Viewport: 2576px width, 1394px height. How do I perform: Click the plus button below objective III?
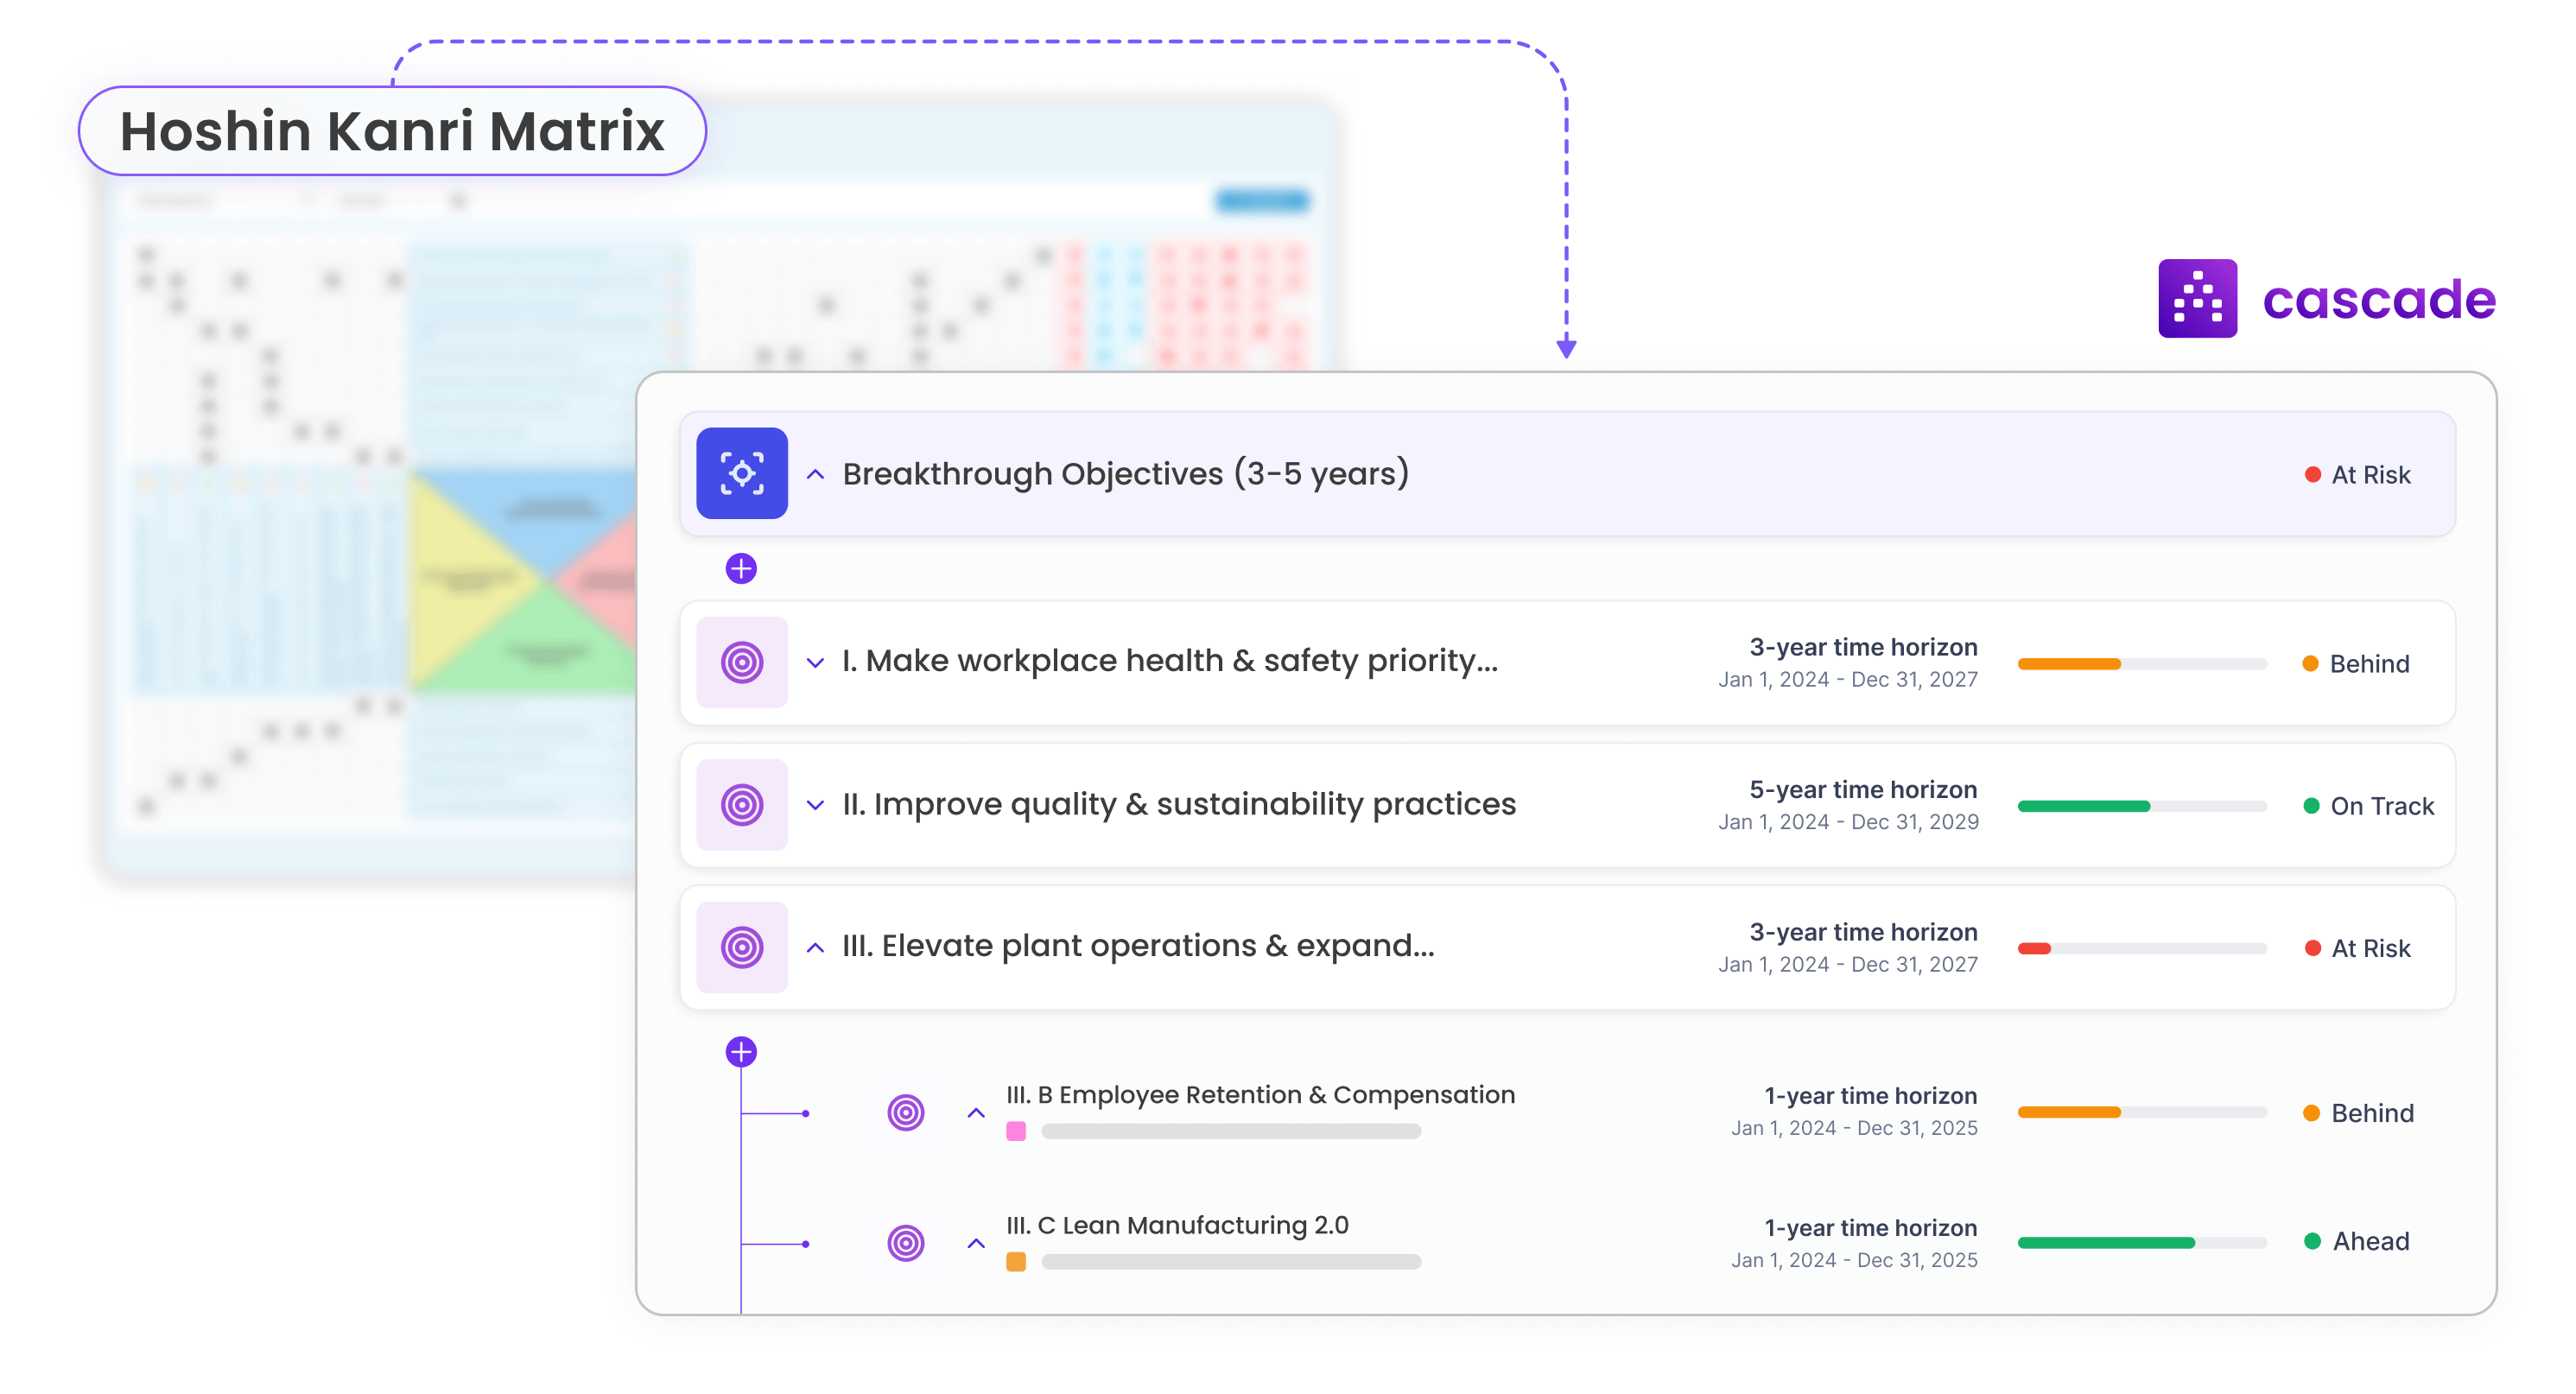click(741, 1051)
